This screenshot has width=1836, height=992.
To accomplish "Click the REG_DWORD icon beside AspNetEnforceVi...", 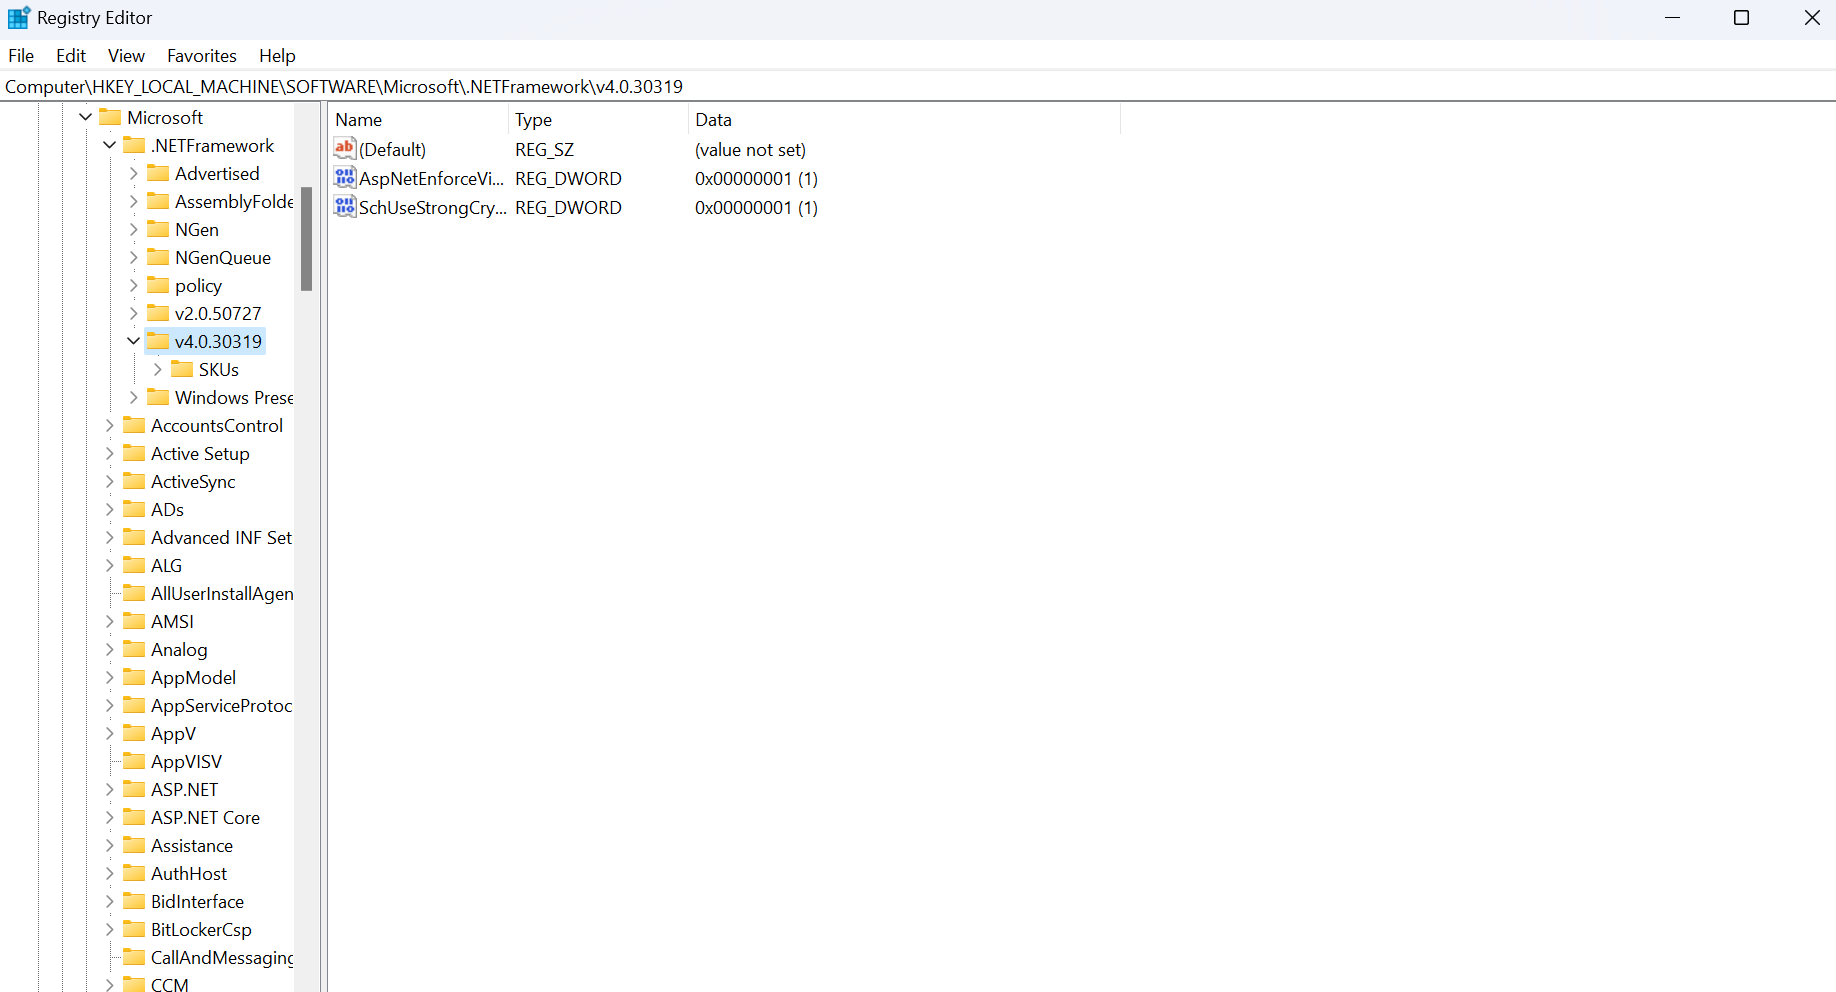I will (x=344, y=178).
